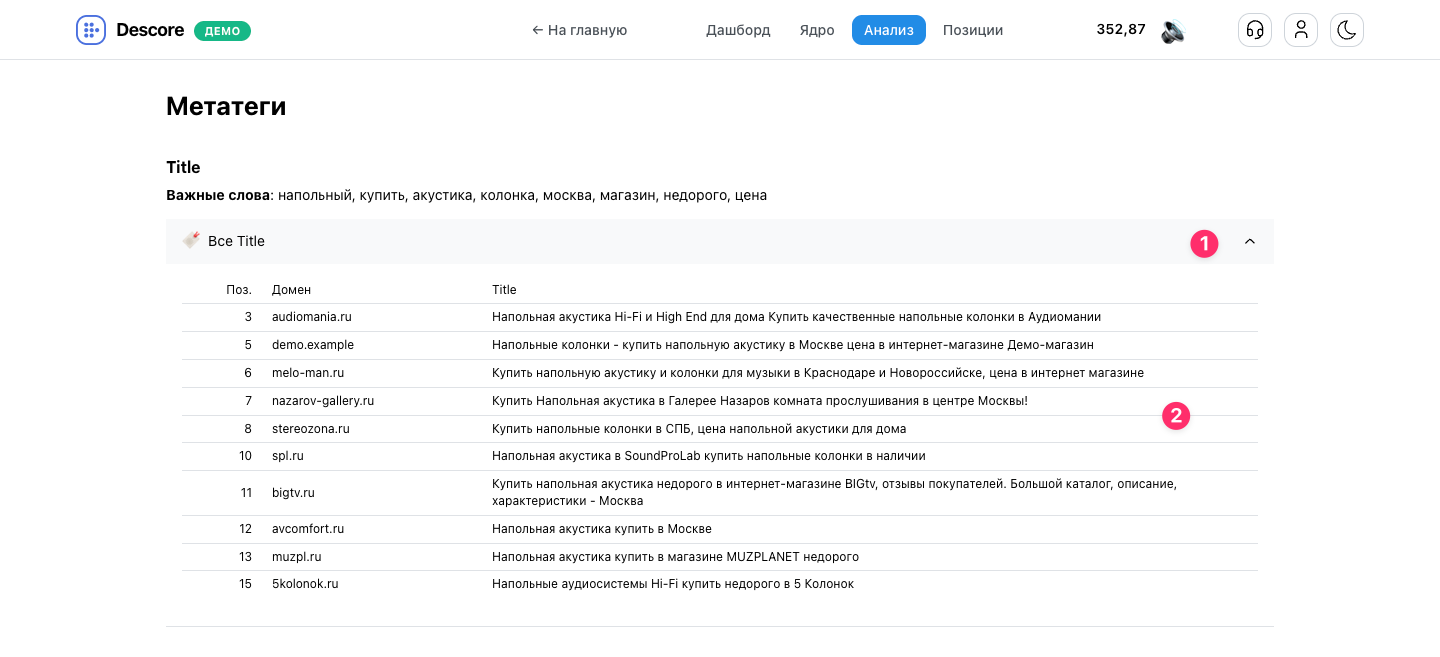Click the Descore brand name
The height and width of the screenshot is (657, 1440).
(150, 30)
